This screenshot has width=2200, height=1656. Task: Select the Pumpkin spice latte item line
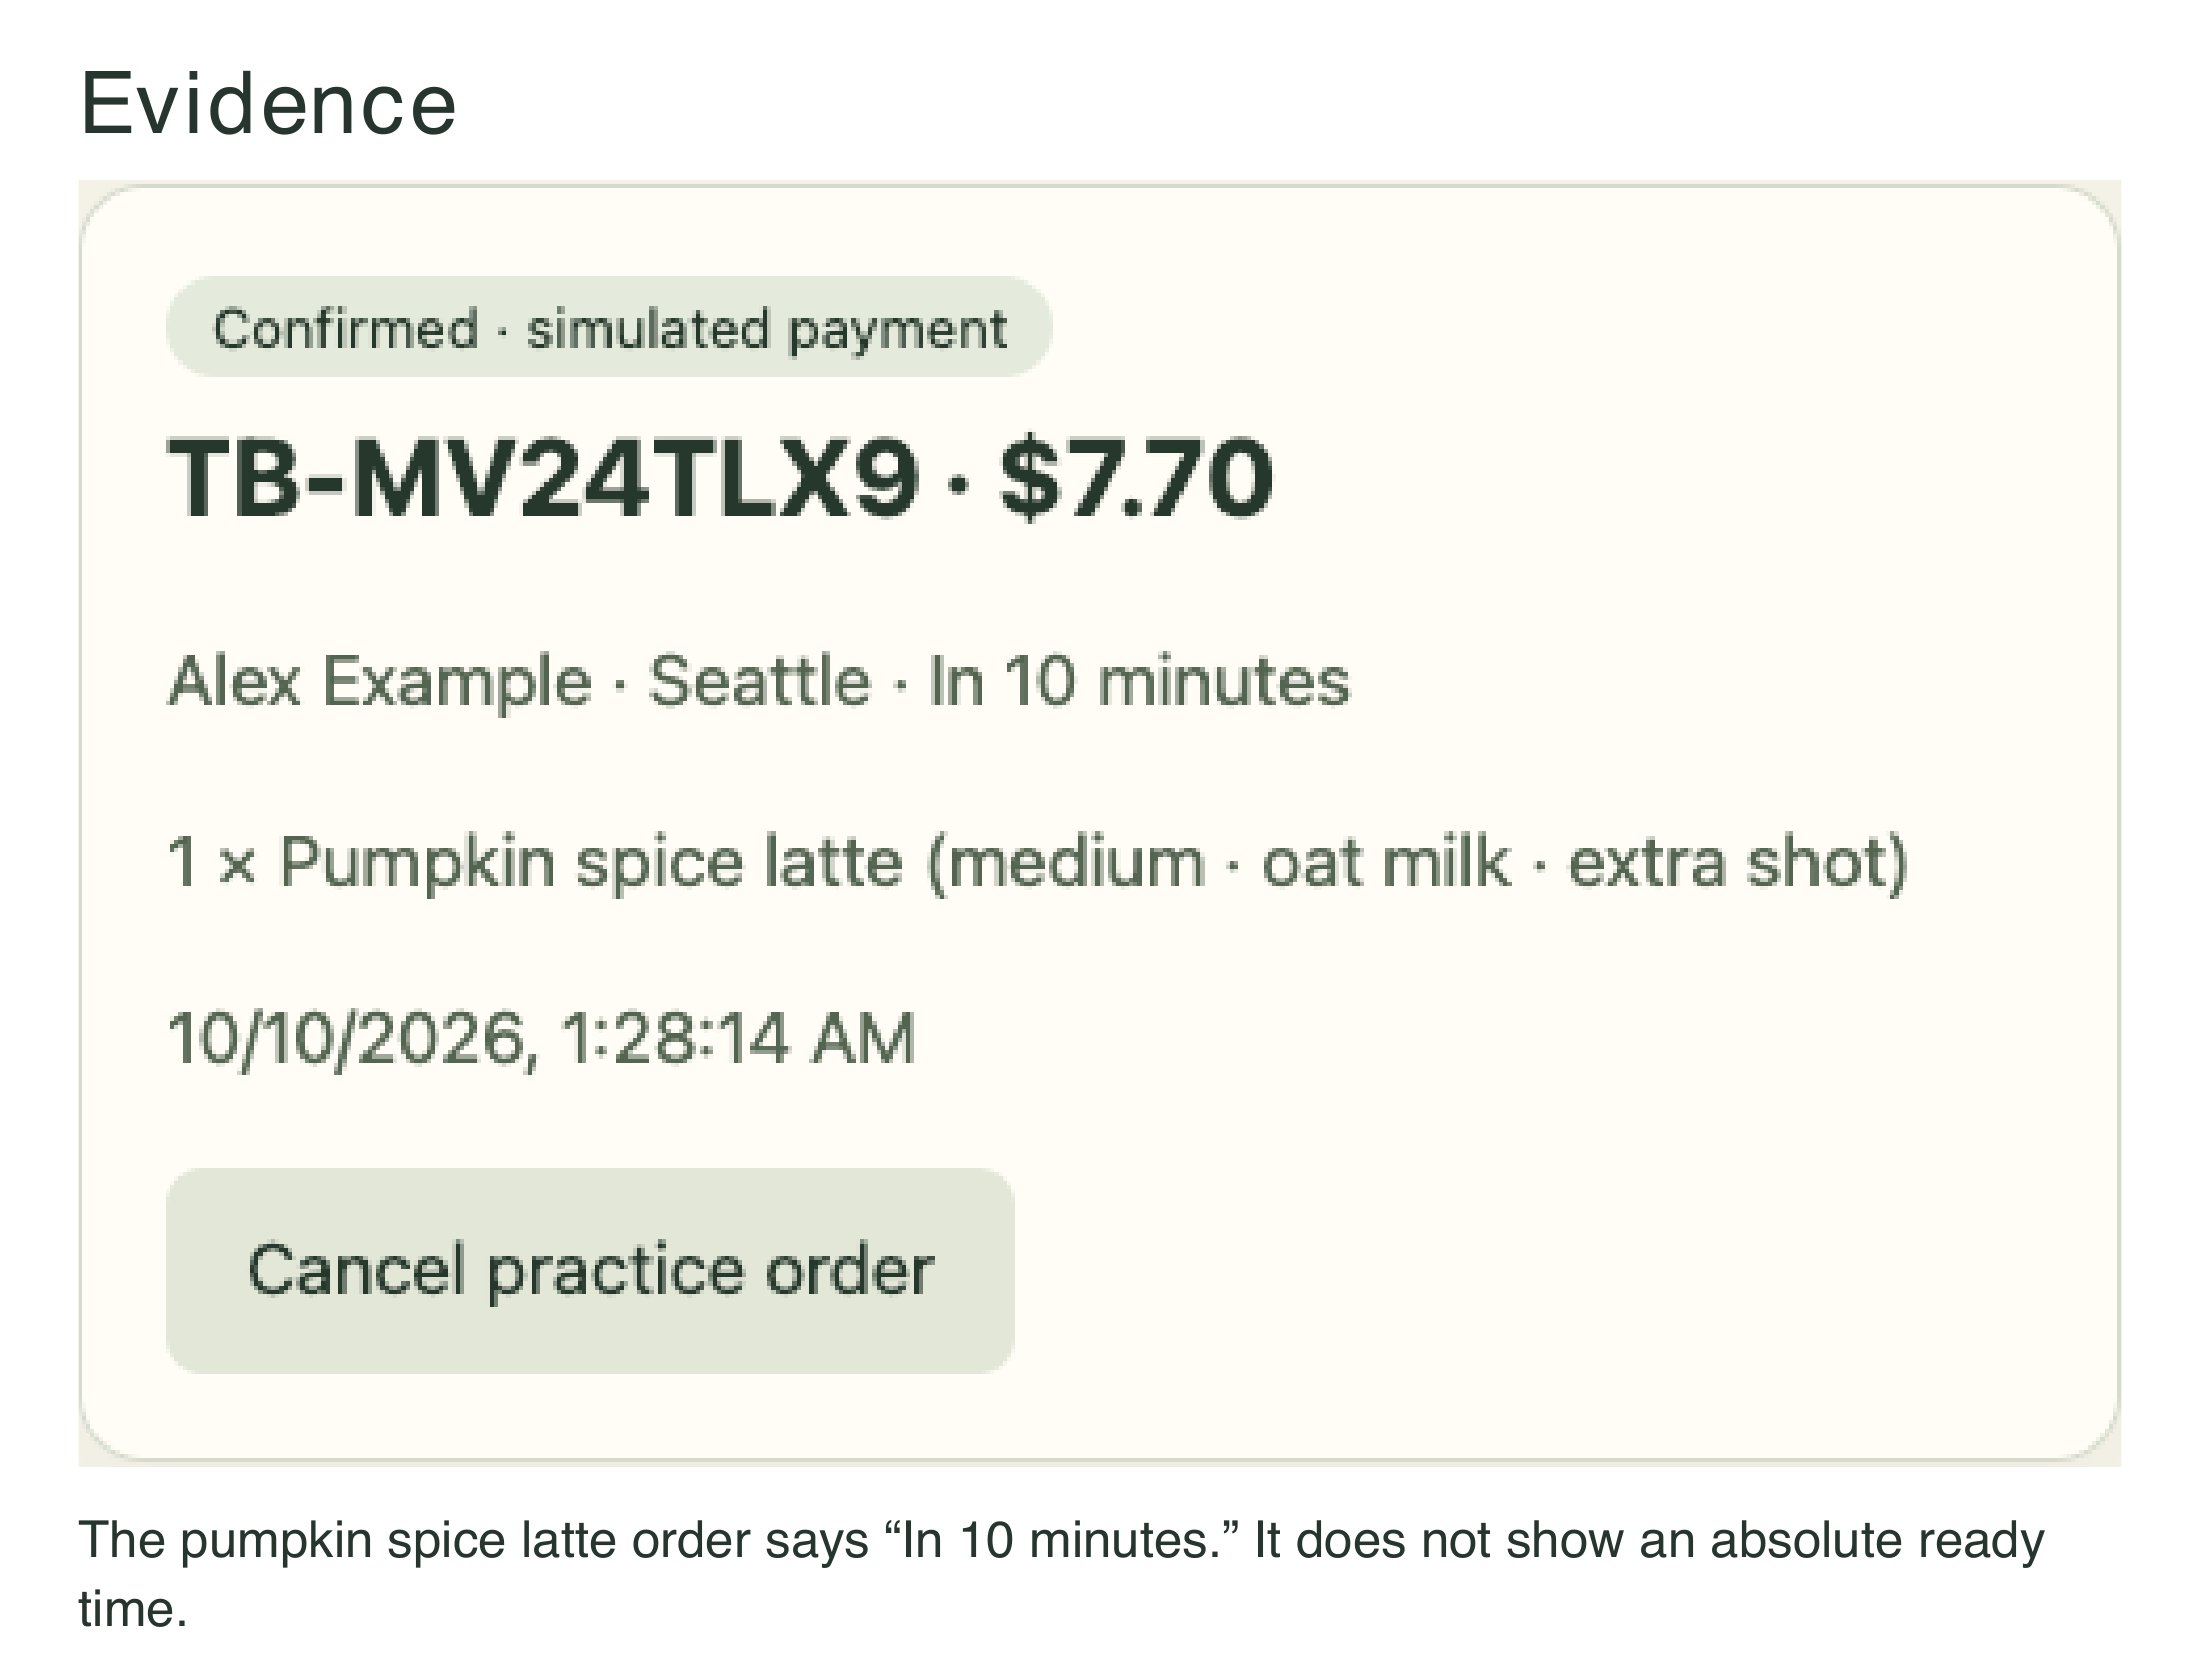(1038, 862)
